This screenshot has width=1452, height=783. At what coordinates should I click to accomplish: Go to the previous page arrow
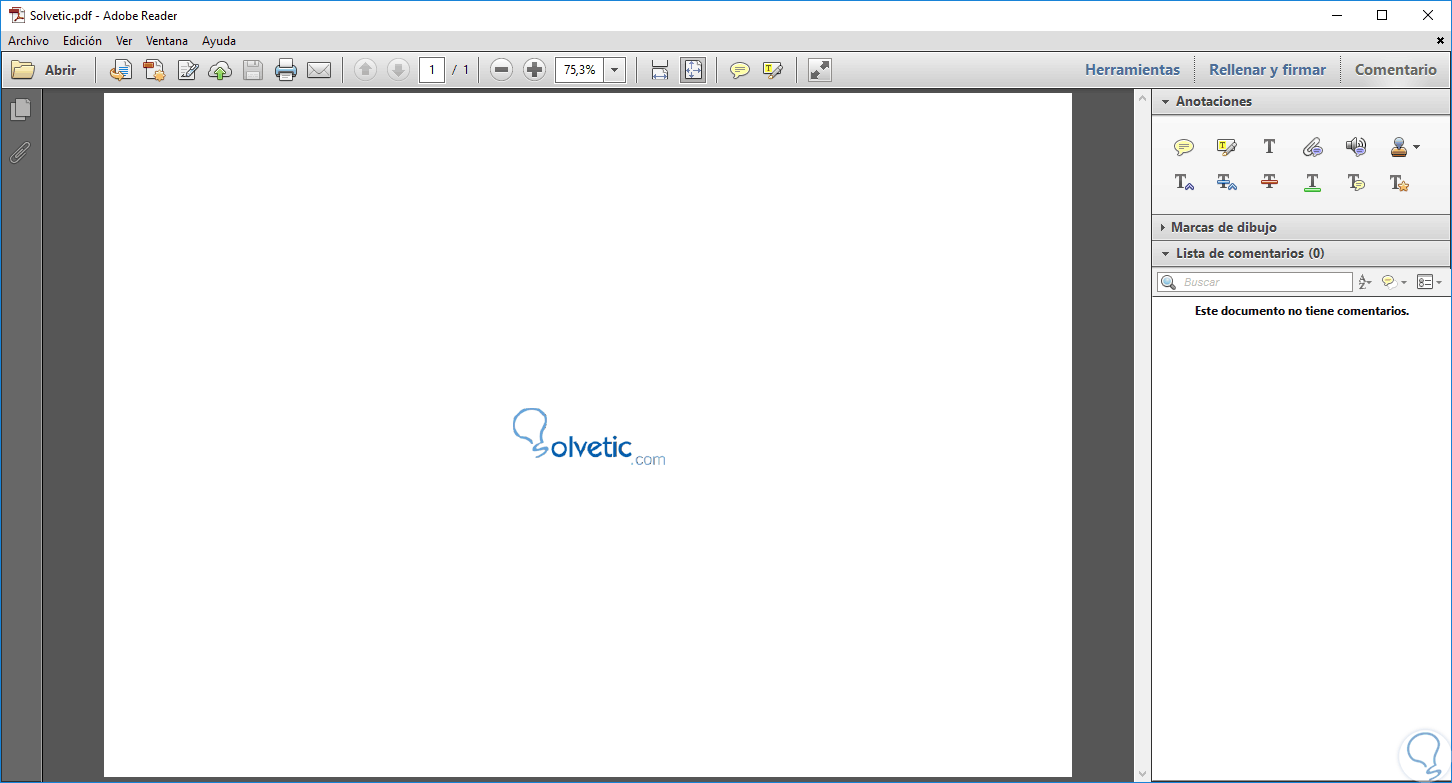click(366, 70)
